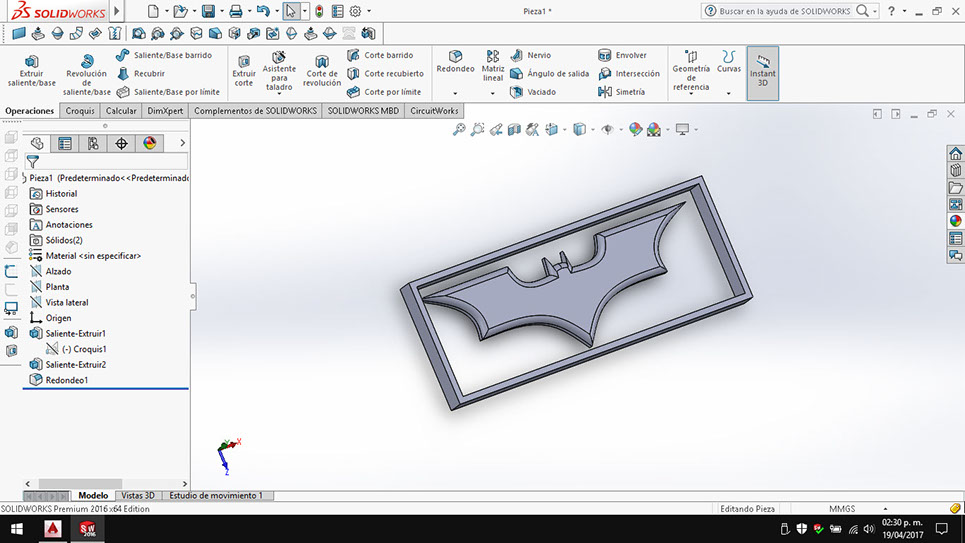Open Geometría de referencia
This screenshot has width=965, height=543.
[x=691, y=71]
